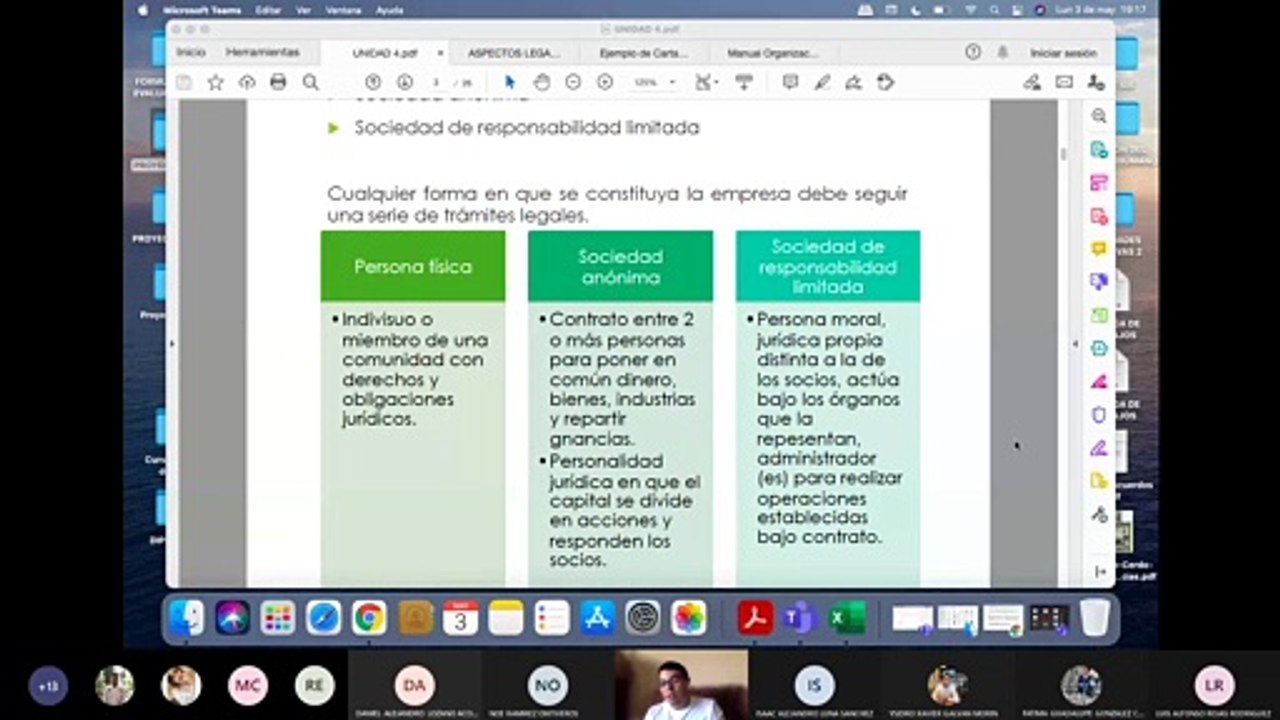Open Calendar from the Dock
This screenshot has width=1280, height=720.
(460, 618)
